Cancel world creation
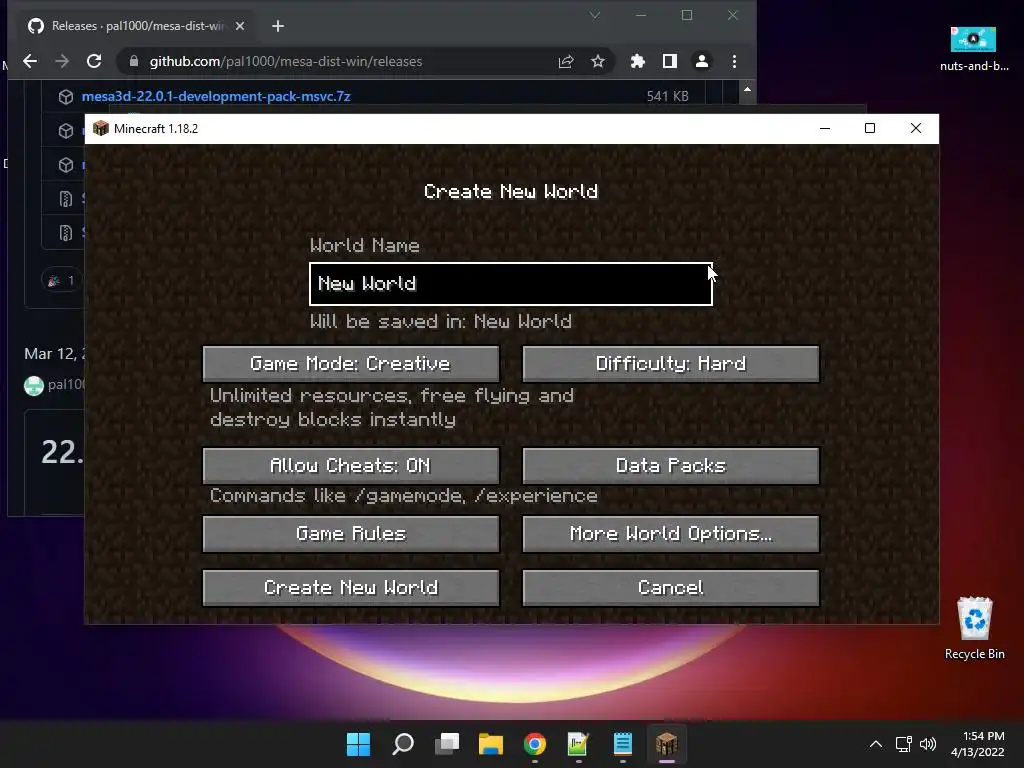This screenshot has height=768, width=1024. coord(671,588)
